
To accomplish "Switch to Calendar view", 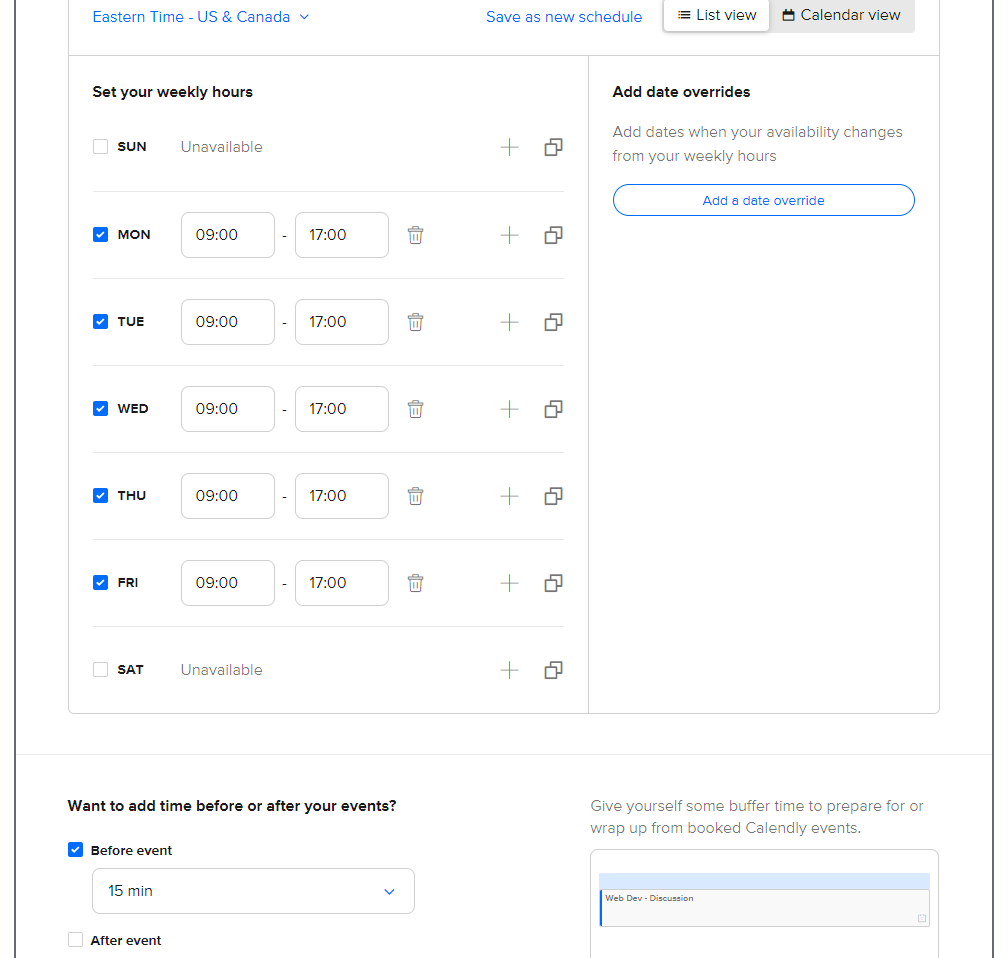I will pyautogui.click(x=842, y=15).
